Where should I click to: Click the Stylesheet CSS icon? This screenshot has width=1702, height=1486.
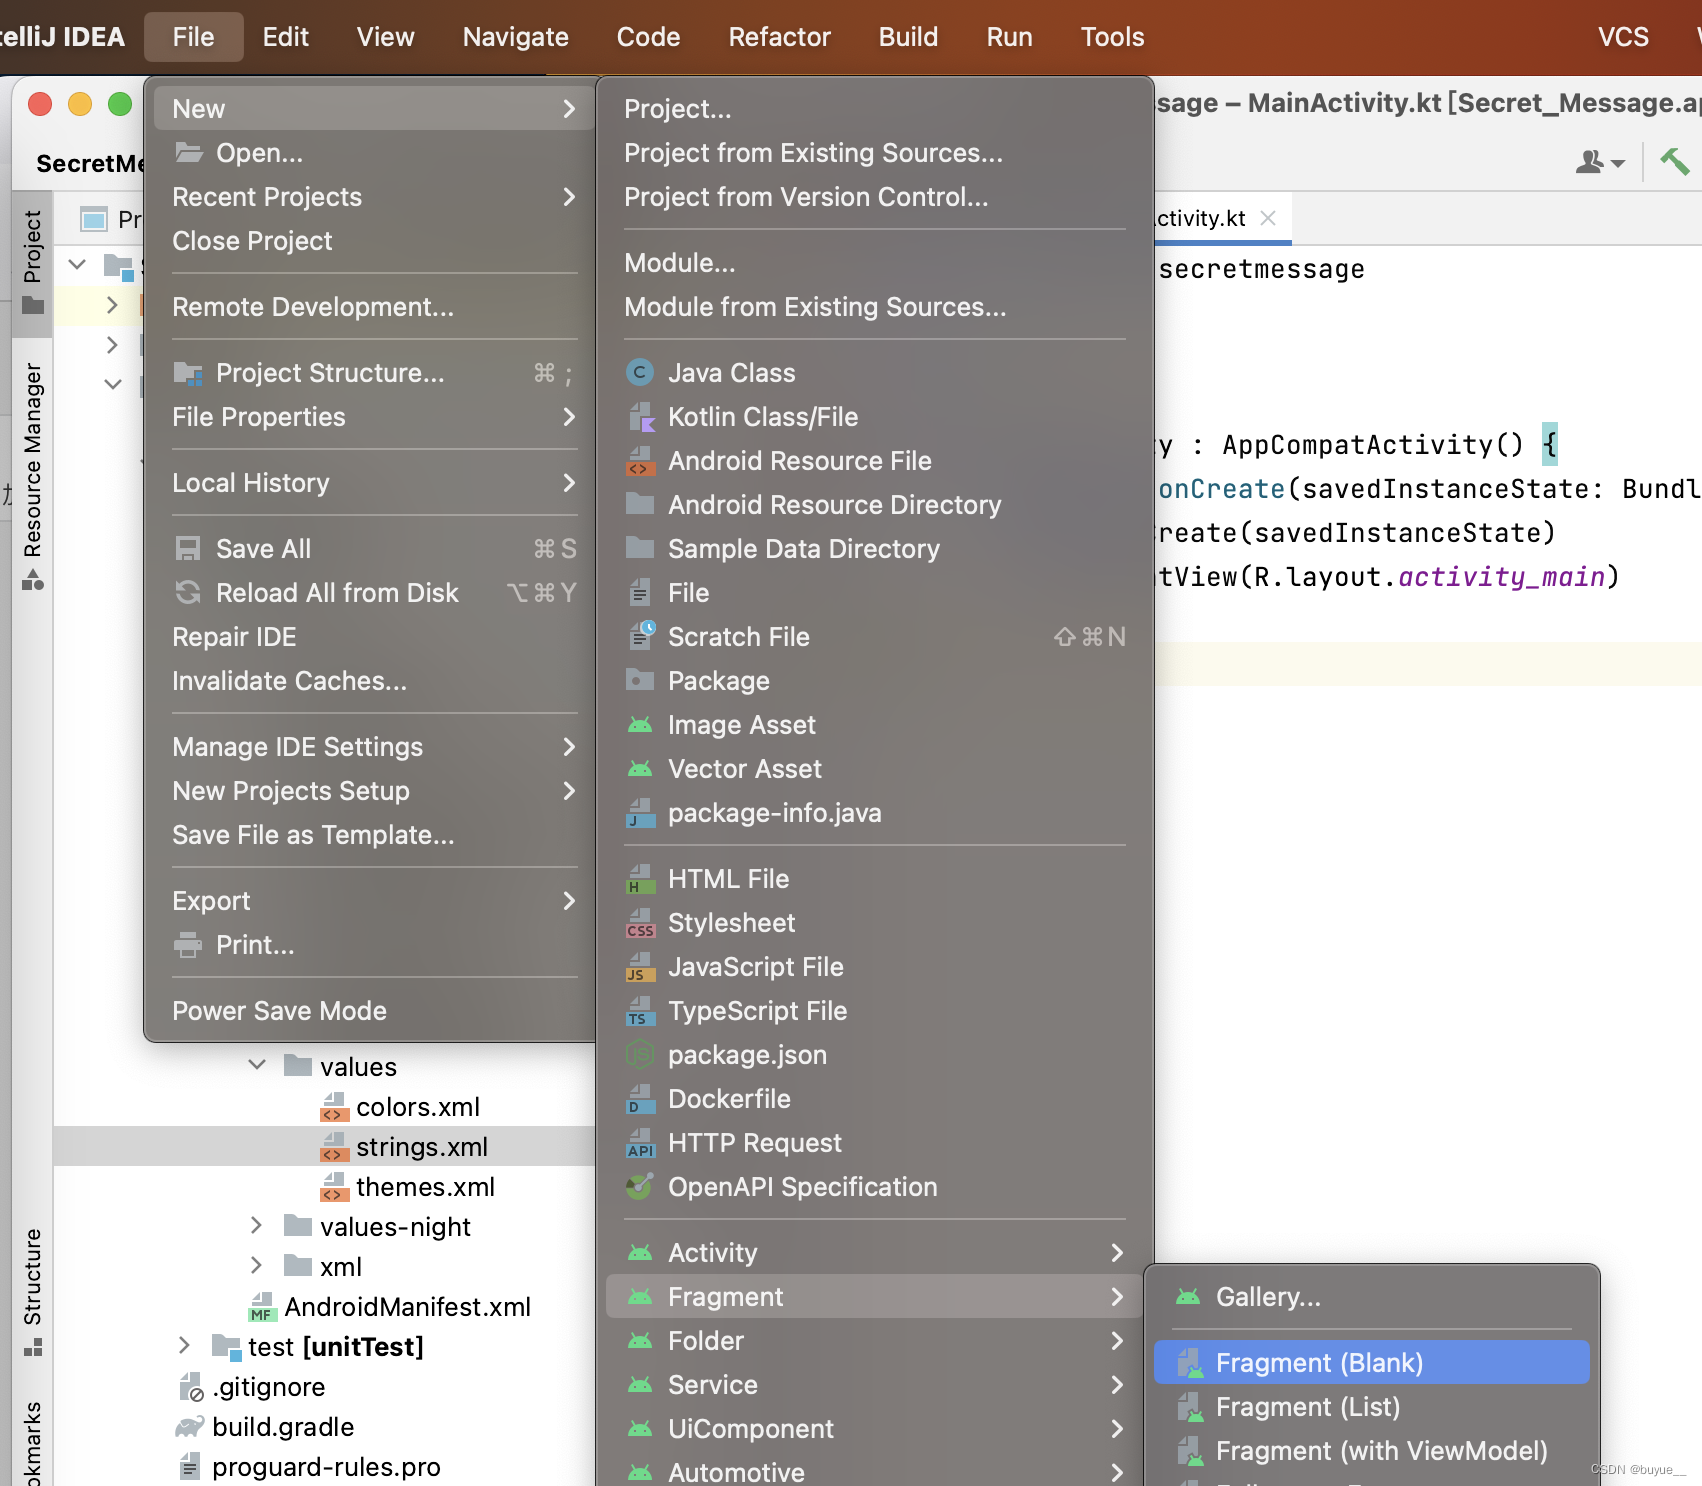[x=640, y=923]
